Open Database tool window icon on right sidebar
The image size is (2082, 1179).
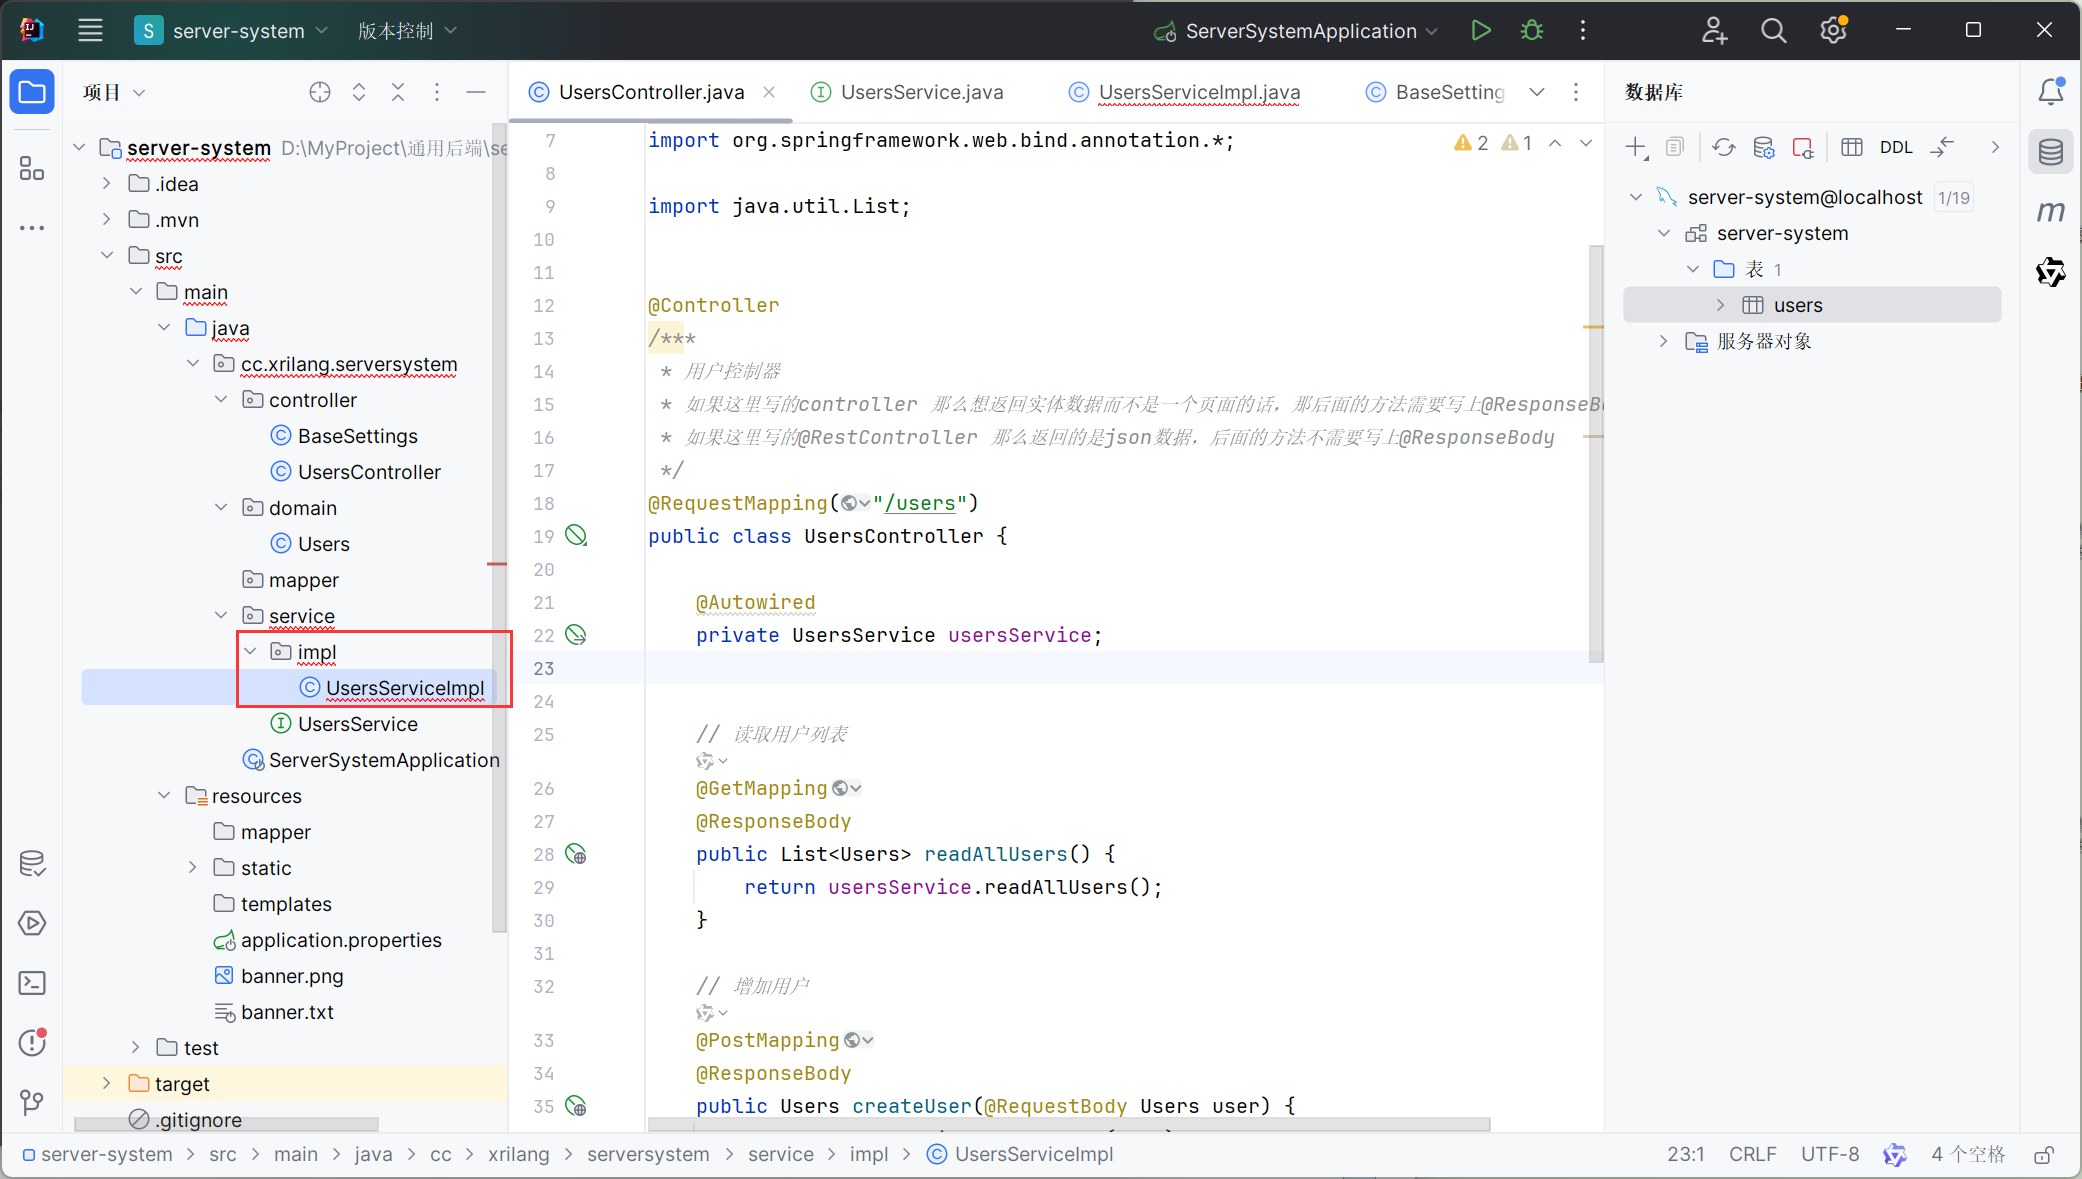[x=2051, y=152]
